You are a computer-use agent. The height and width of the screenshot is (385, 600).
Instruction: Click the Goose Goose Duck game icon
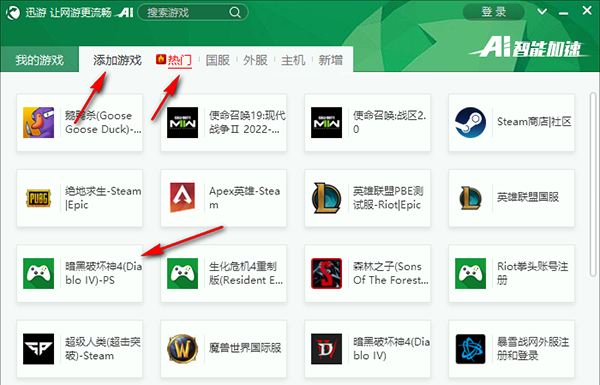38,122
